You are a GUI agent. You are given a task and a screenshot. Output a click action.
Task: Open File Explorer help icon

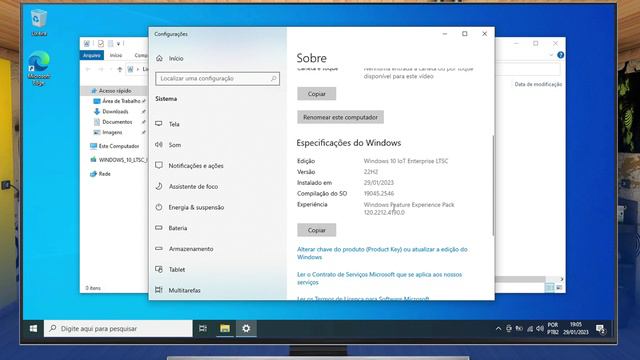click(561, 55)
